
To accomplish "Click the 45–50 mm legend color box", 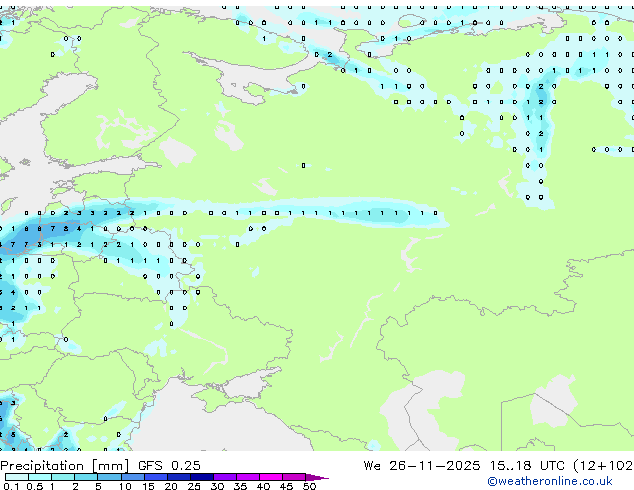I will pyautogui.click(x=294, y=477).
